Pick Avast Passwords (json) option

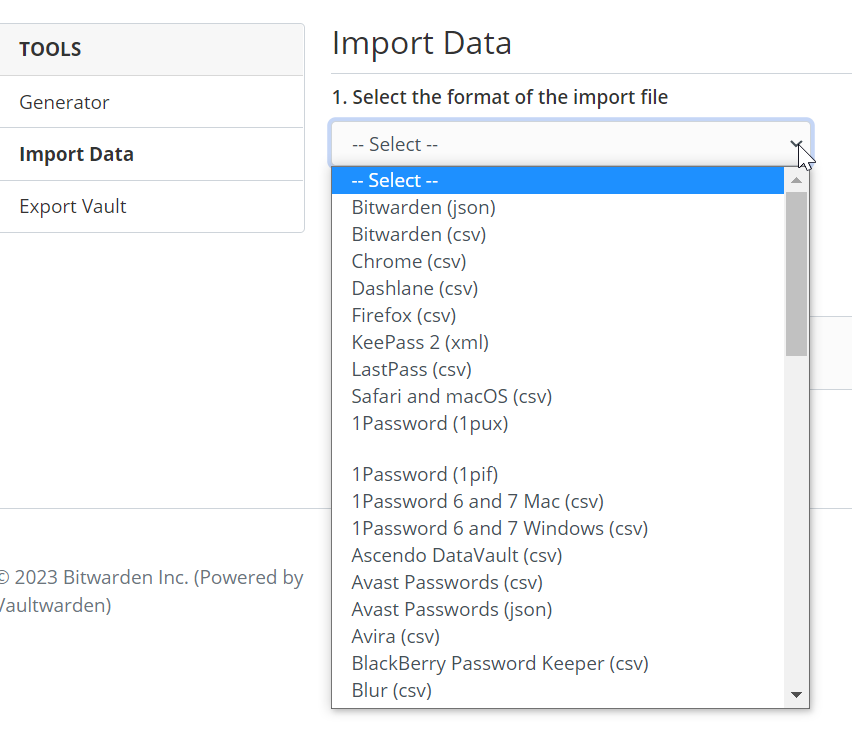pyautogui.click(x=452, y=609)
